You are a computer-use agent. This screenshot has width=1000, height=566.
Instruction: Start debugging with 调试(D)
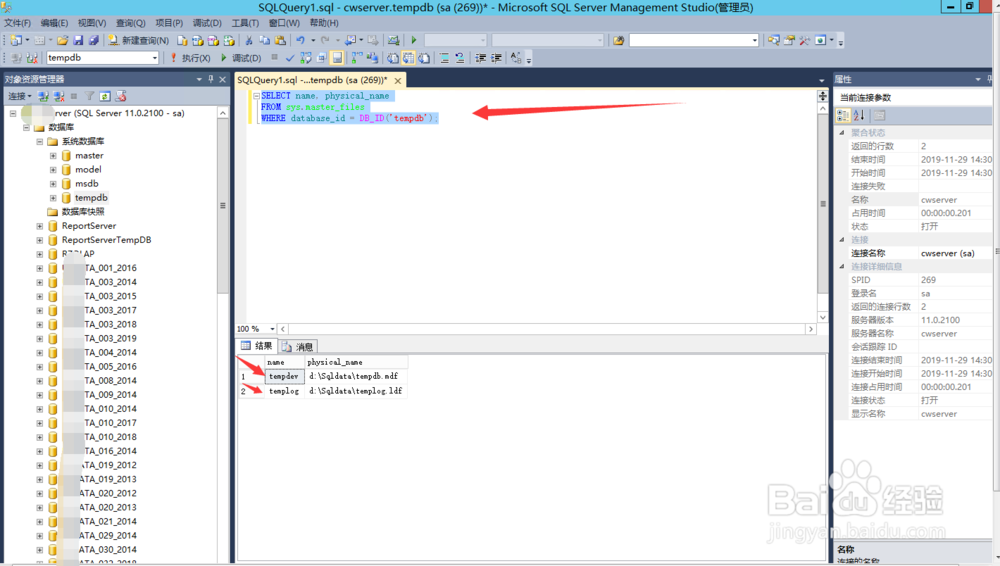point(241,58)
